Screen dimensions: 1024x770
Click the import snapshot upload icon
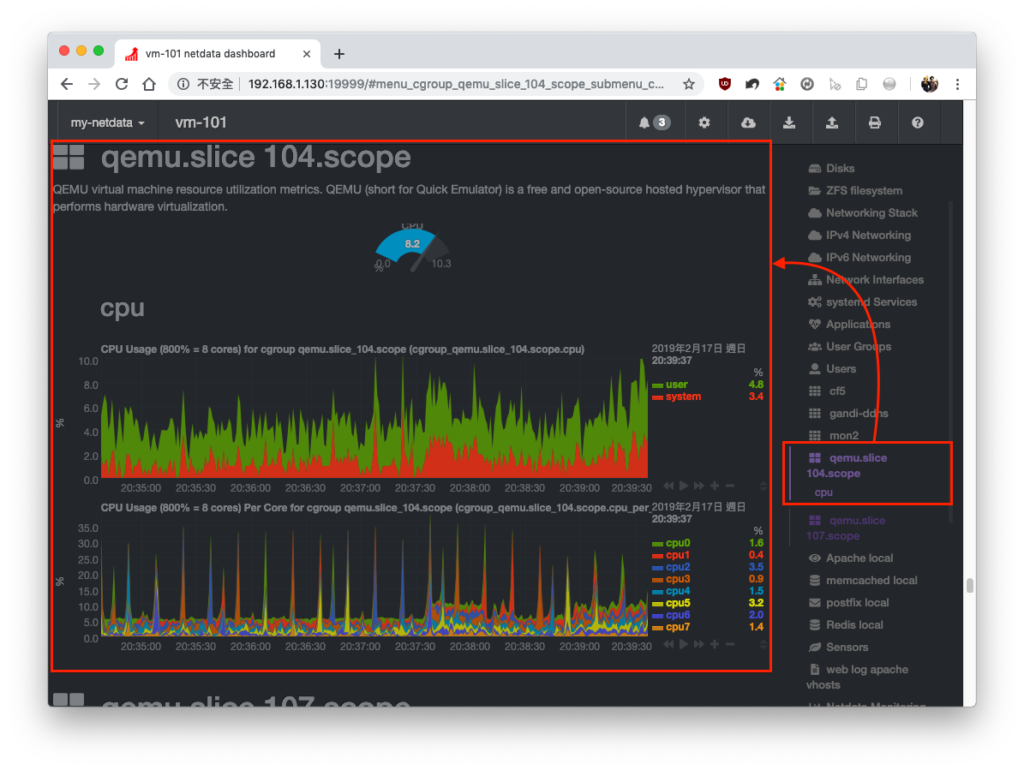point(831,123)
